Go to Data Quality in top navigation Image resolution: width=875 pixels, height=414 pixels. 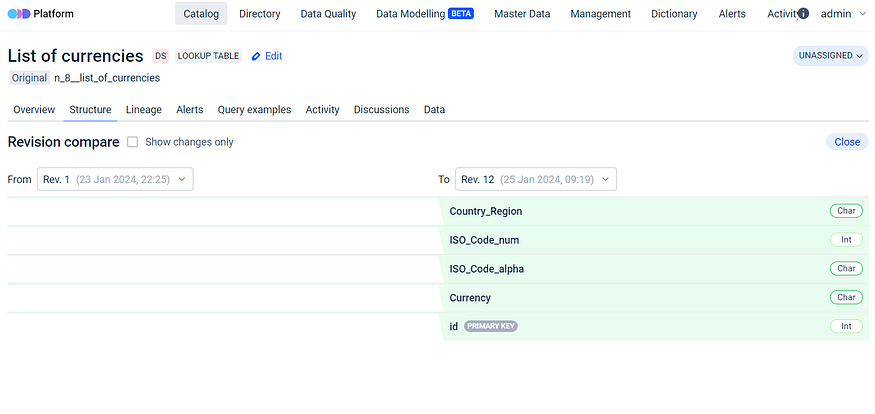[328, 14]
